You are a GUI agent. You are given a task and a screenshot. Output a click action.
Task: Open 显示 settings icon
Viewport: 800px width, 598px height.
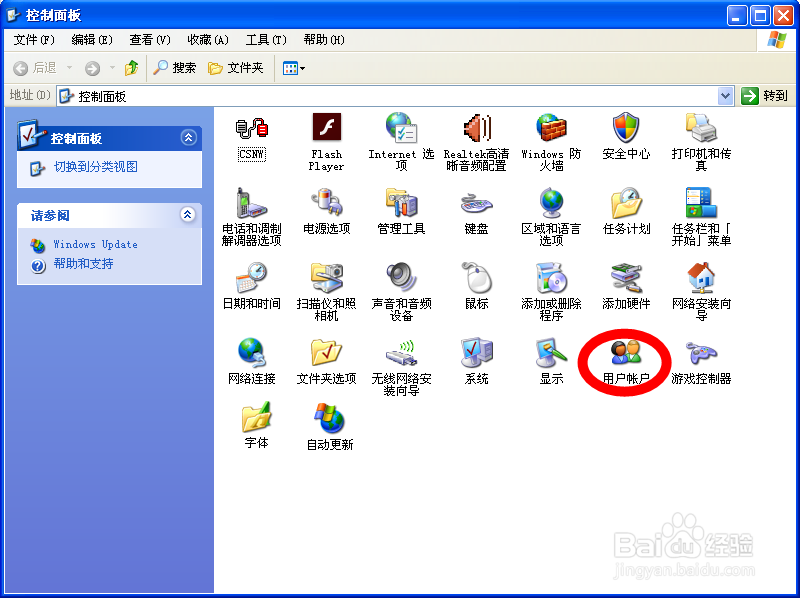(x=551, y=353)
